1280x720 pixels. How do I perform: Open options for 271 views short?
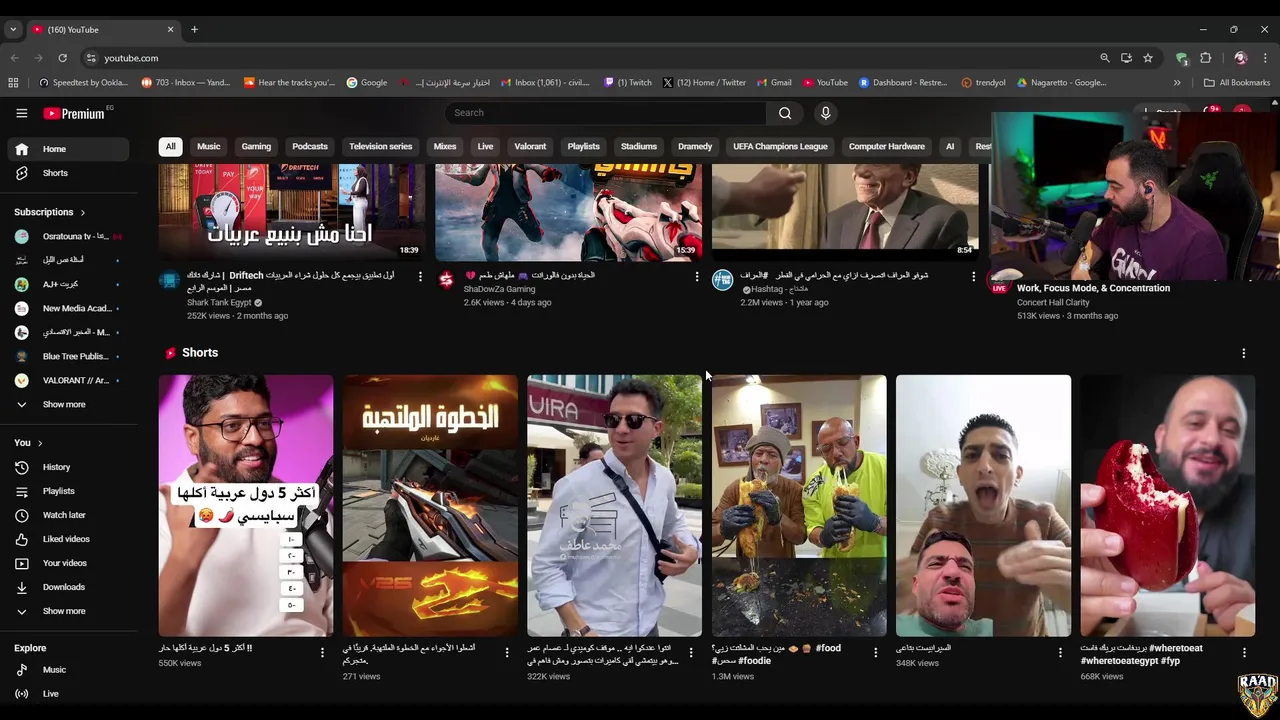(x=506, y=652)
